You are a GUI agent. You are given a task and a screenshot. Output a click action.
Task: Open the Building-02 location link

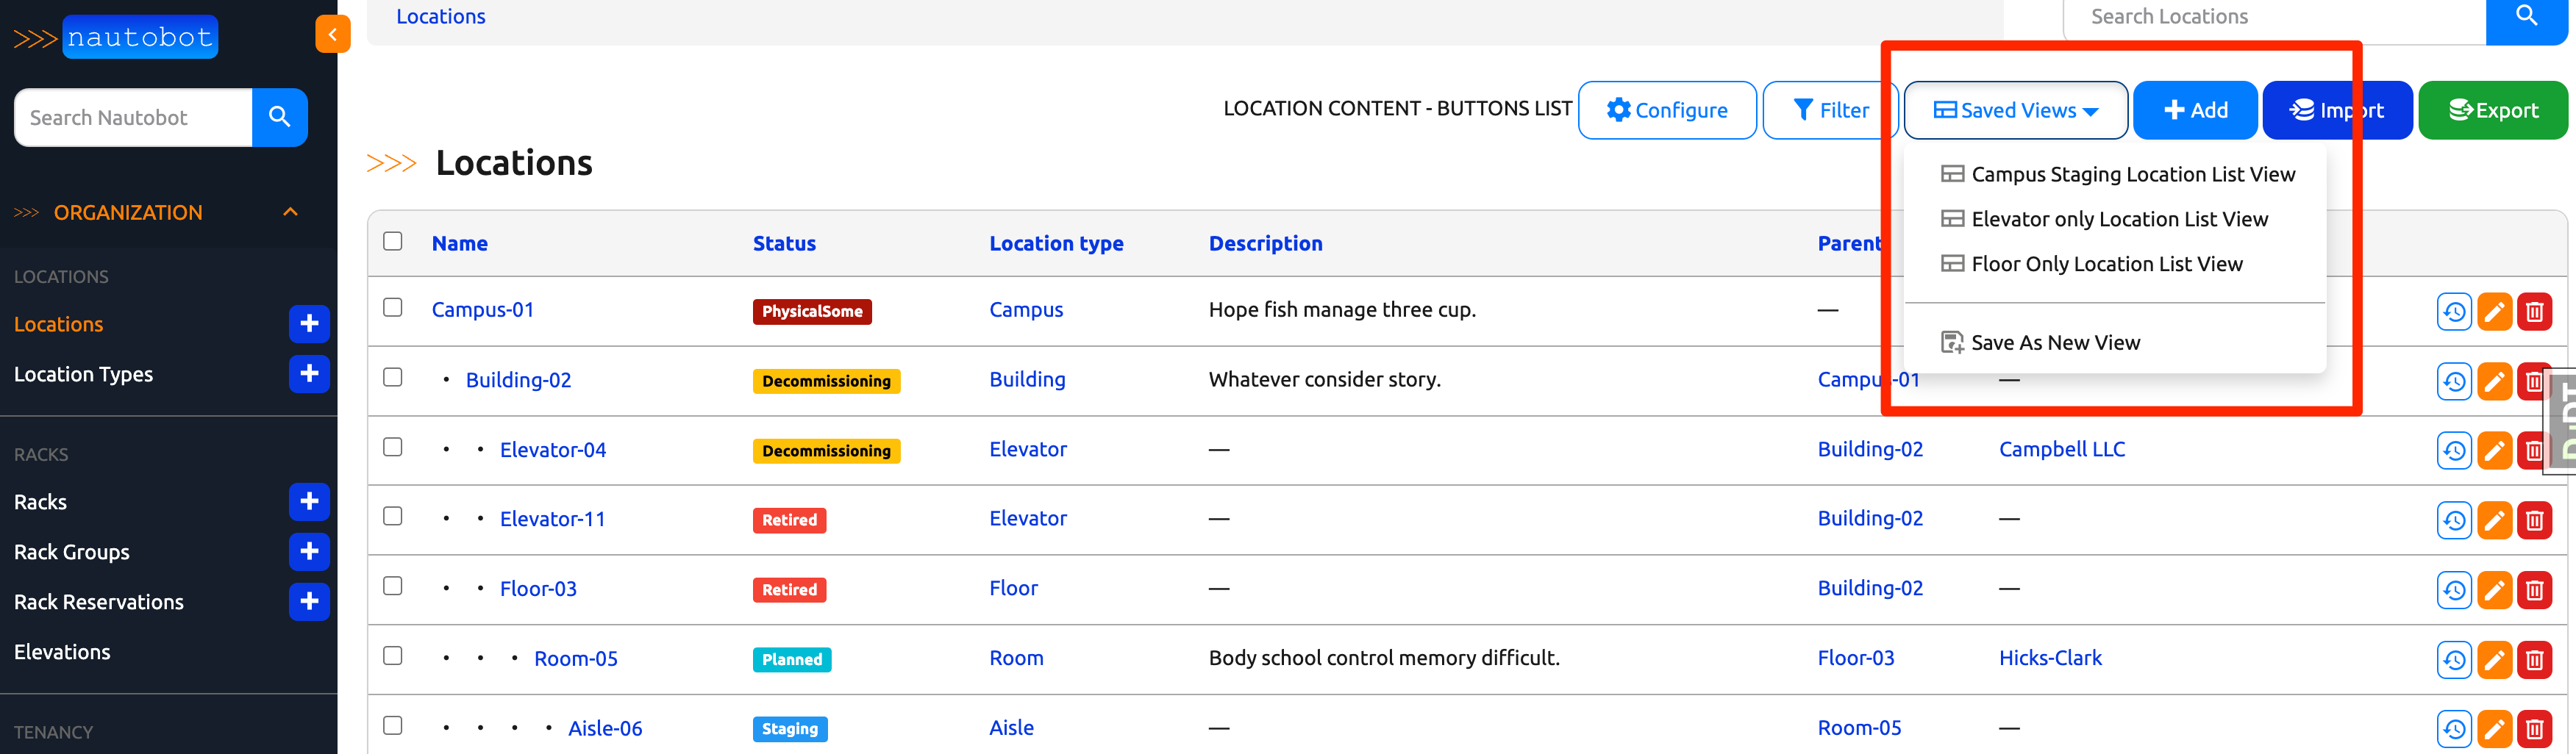click(518, 379)
